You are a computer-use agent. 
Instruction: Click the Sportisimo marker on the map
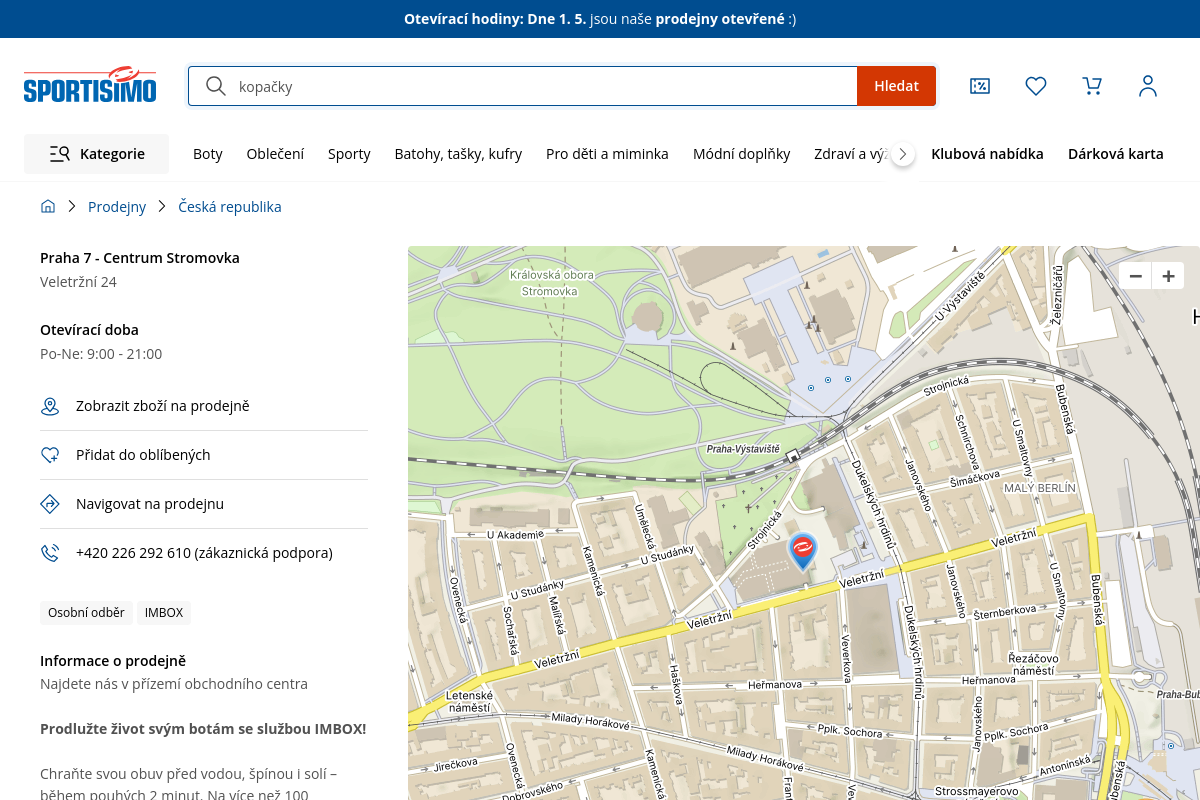[x=802, y=550]
